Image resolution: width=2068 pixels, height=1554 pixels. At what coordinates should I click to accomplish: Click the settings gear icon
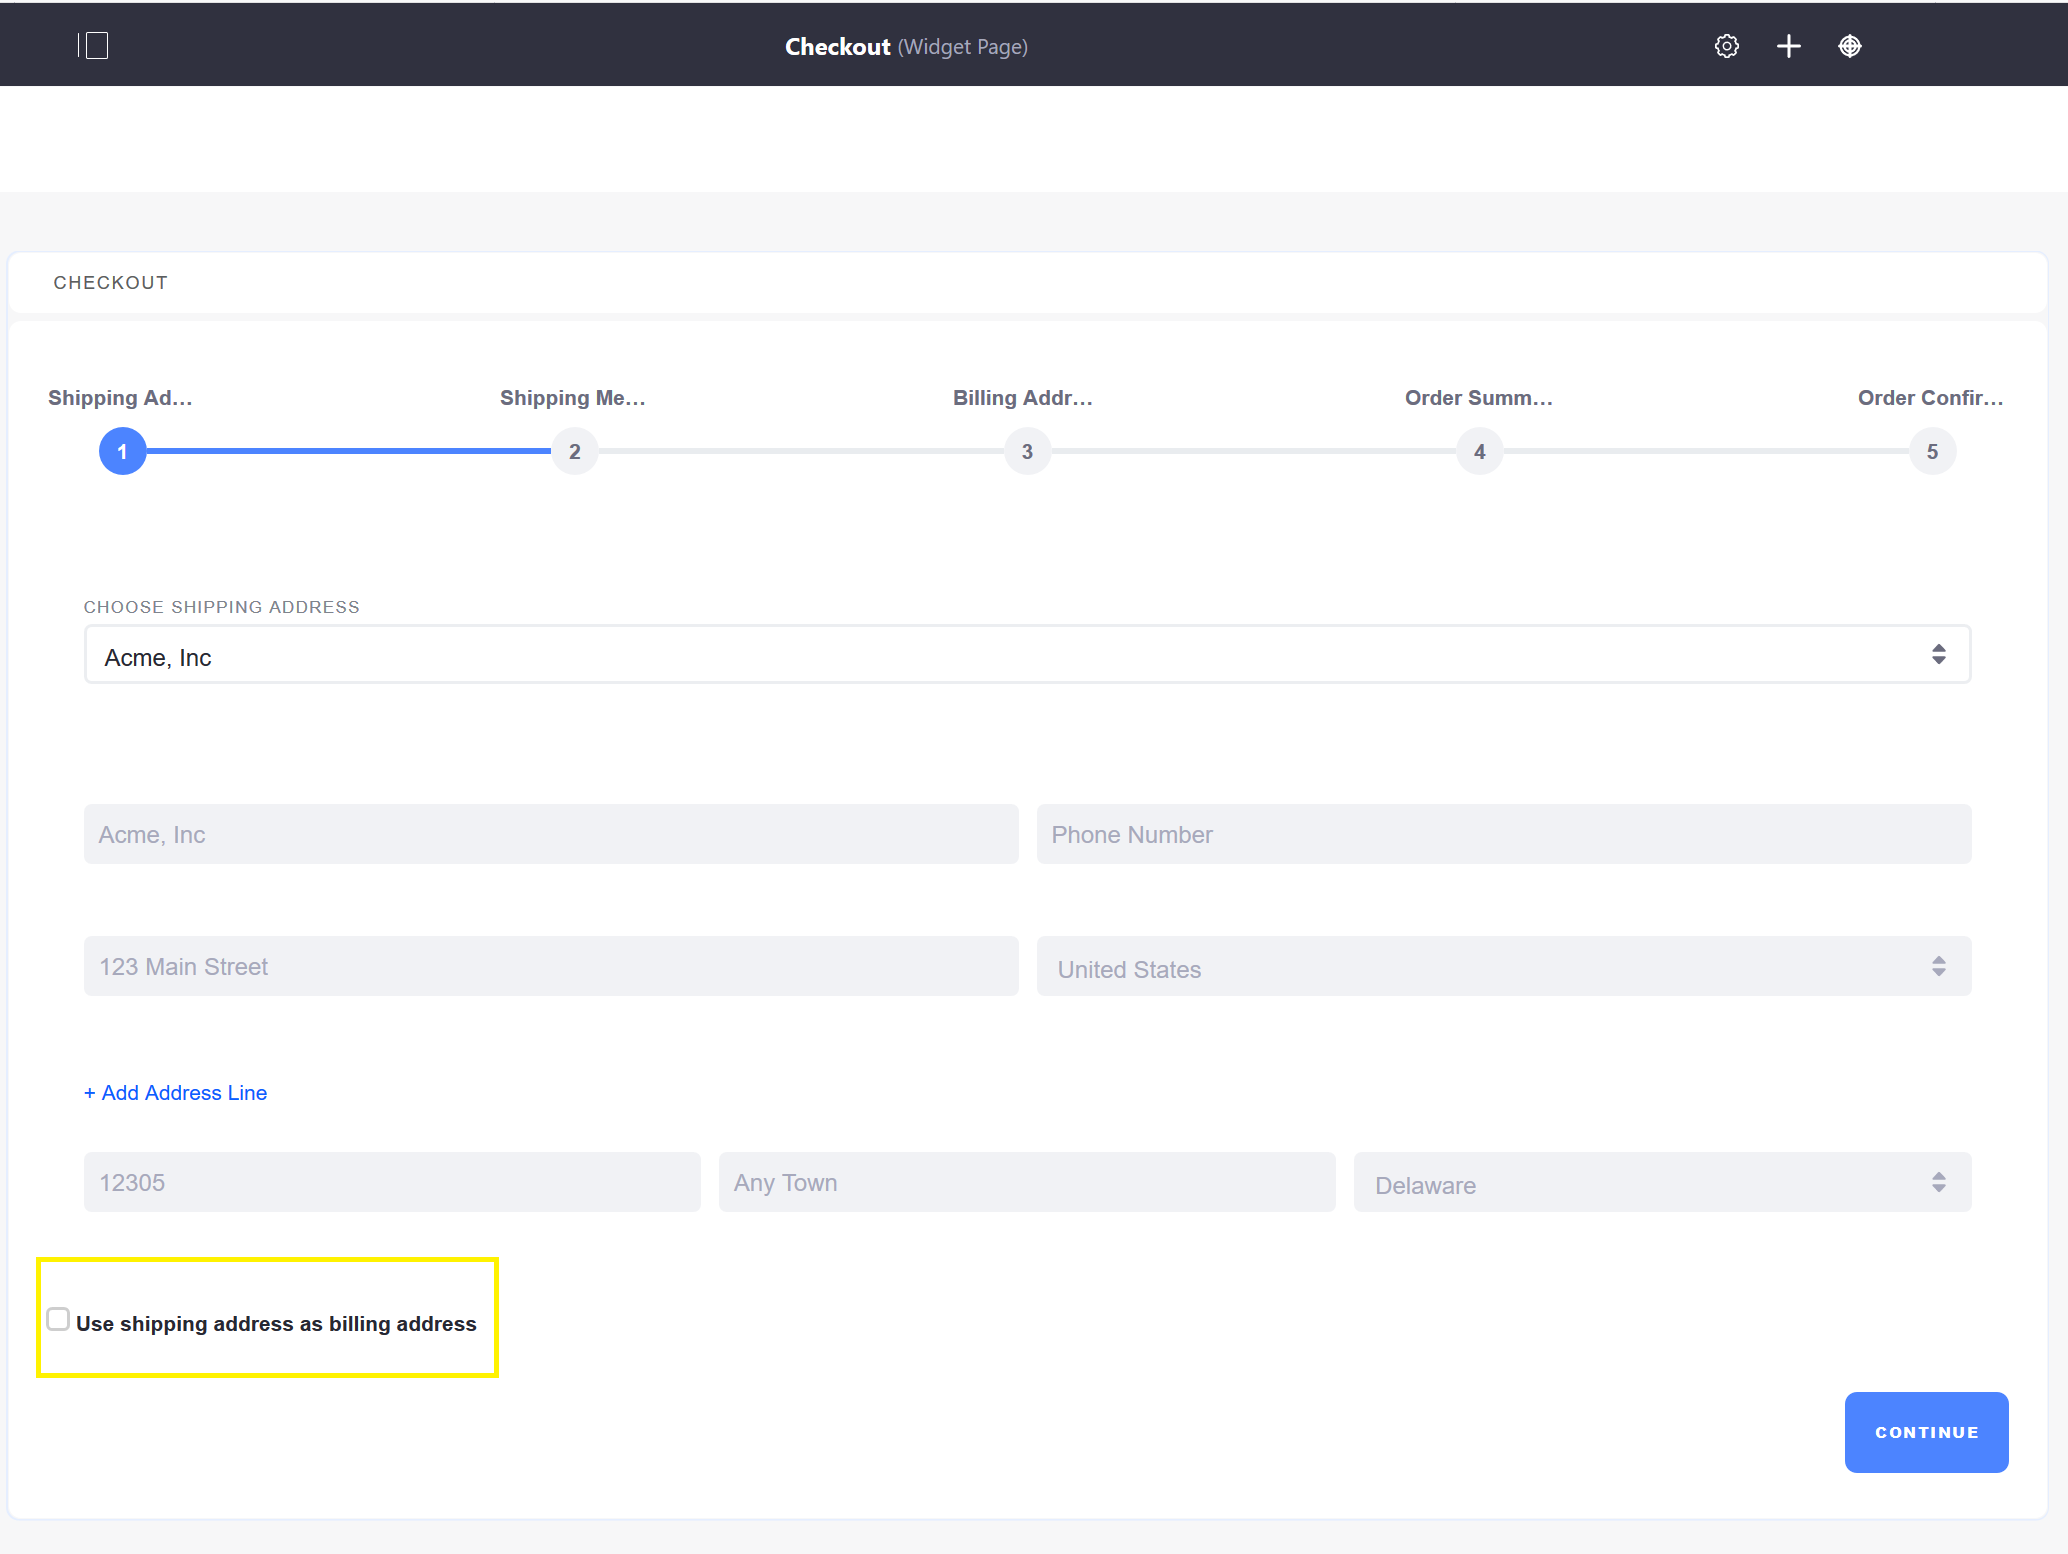point(1727,44)
